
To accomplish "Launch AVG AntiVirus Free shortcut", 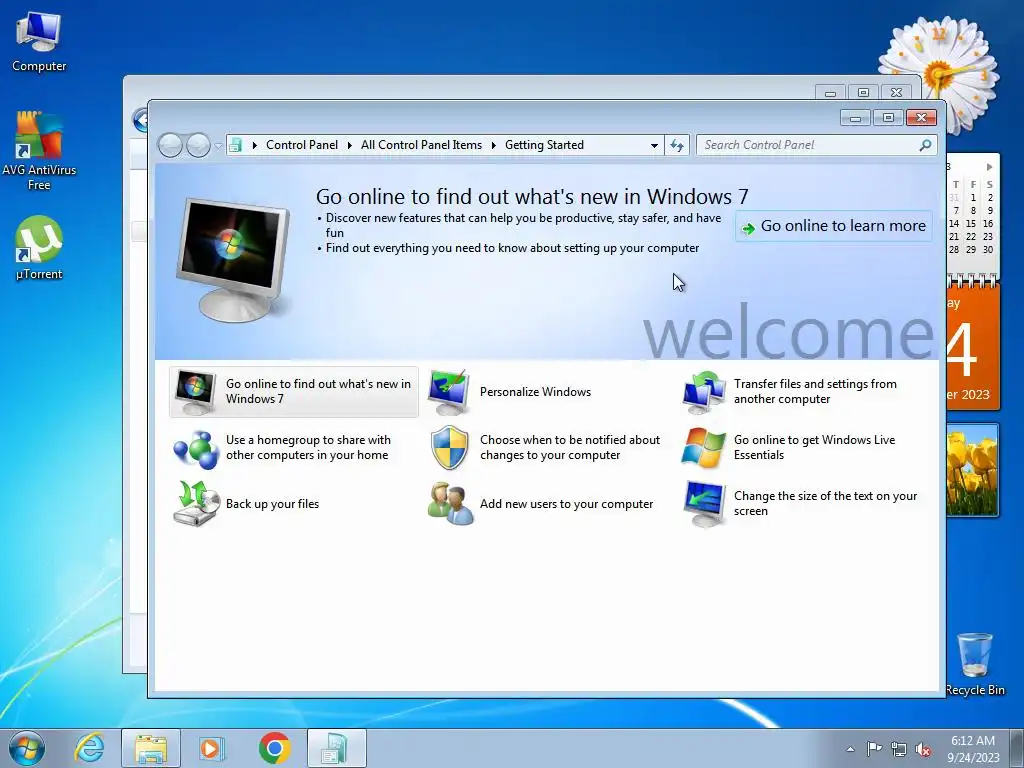I will pos(39,150).
